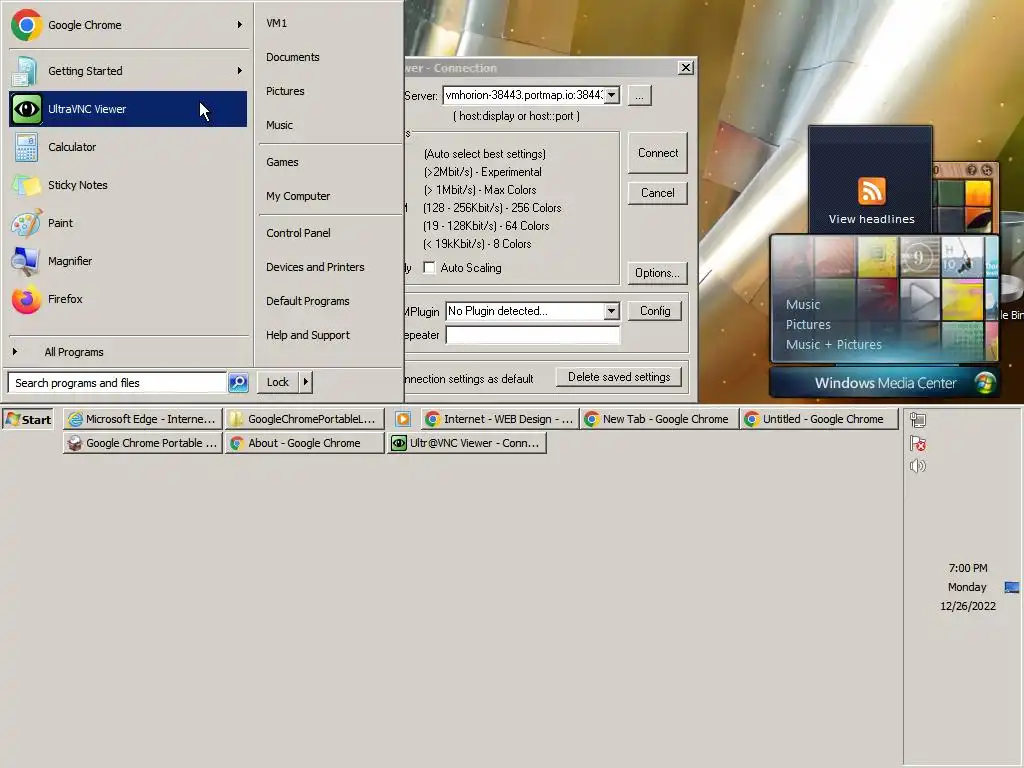Click Connect in VNC Viewer dialog
The width and height of the screenshot is (1024, 768).
pyautogui.click(x=658, y=153)
